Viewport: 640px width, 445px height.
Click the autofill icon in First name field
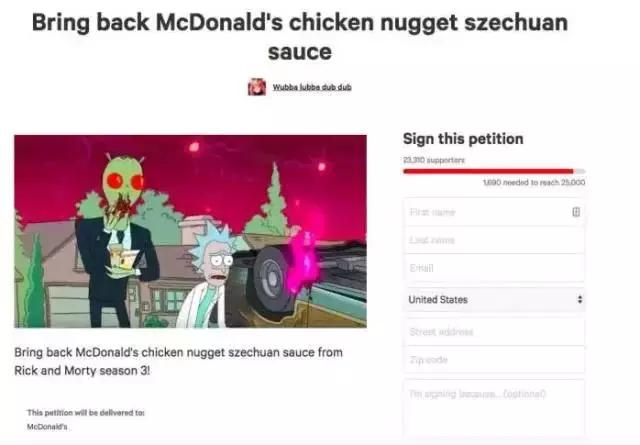pyautogui.click(x=576, y=211)
